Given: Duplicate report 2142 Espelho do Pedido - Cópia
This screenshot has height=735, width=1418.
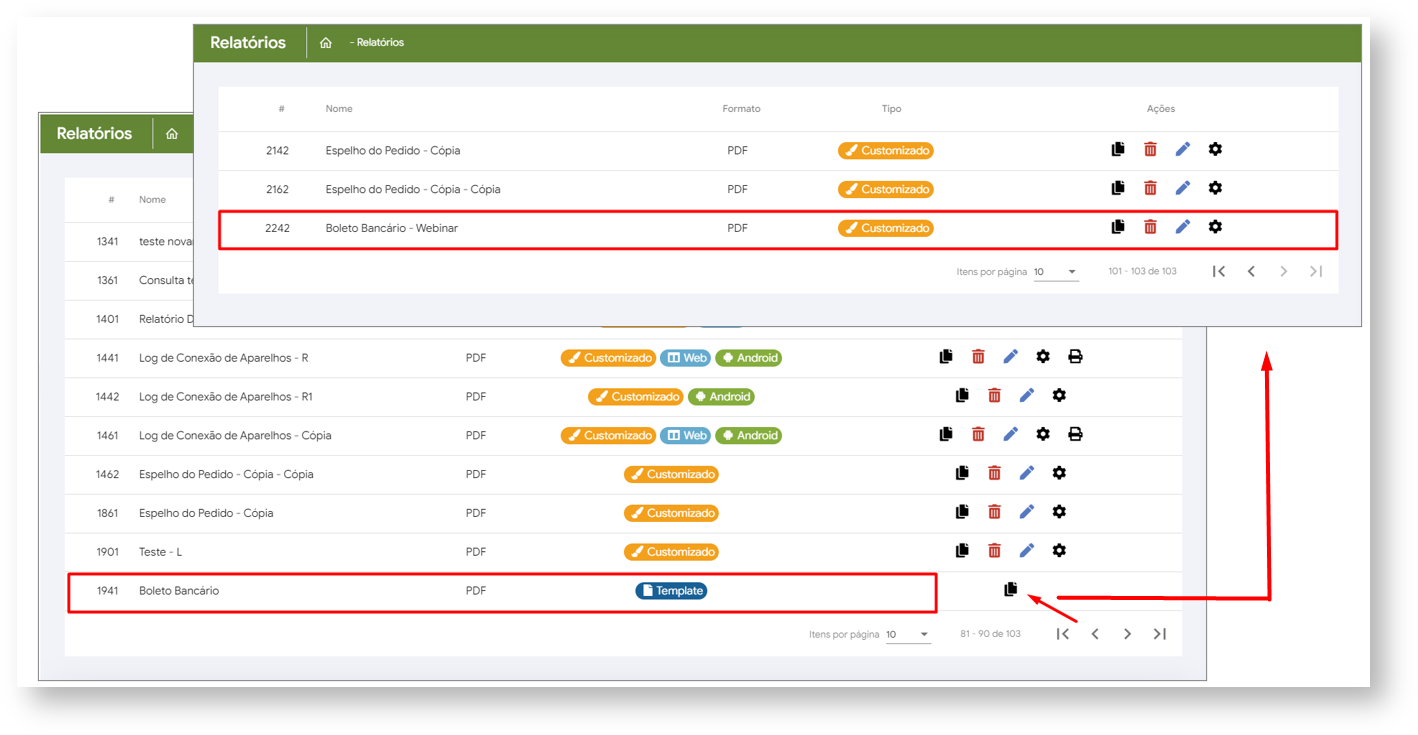Looking at the screenshot, I should click(x=1118, y=149).
